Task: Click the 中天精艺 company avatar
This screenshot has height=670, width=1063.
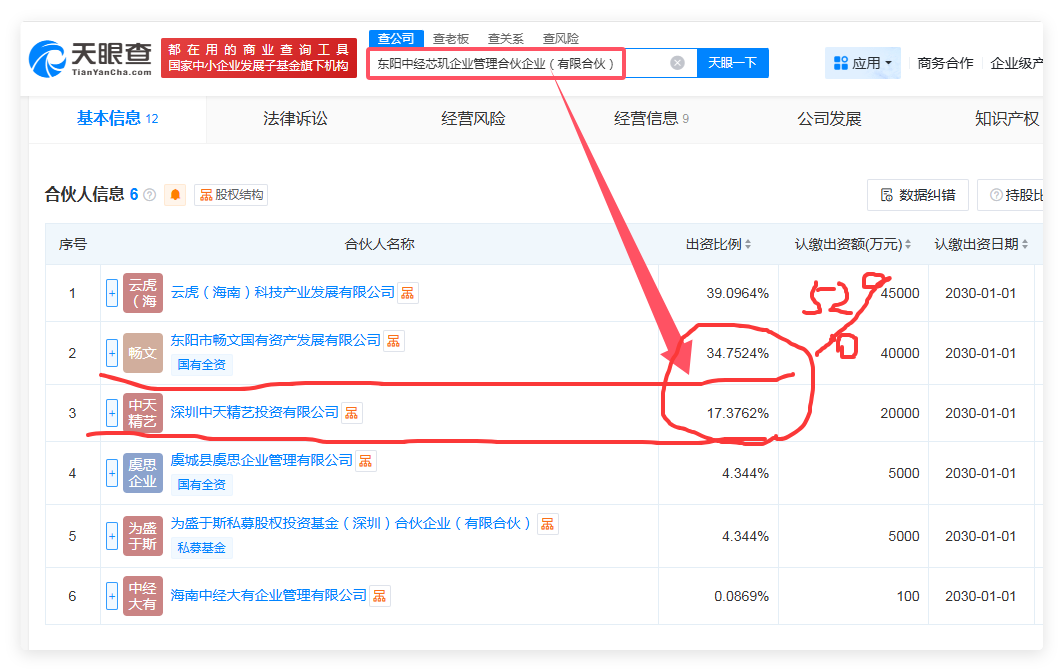Action: point(143,413)
